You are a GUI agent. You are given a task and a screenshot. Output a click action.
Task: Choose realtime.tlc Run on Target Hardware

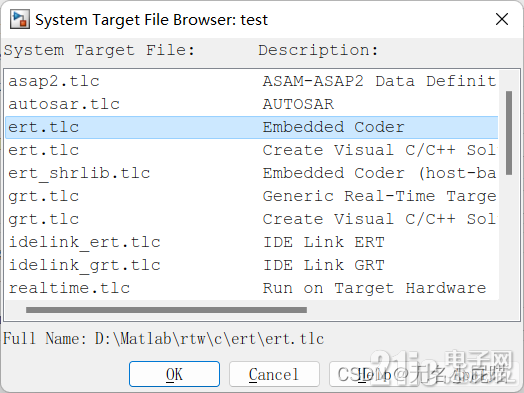pyautogui.click(x=252, y=288)
